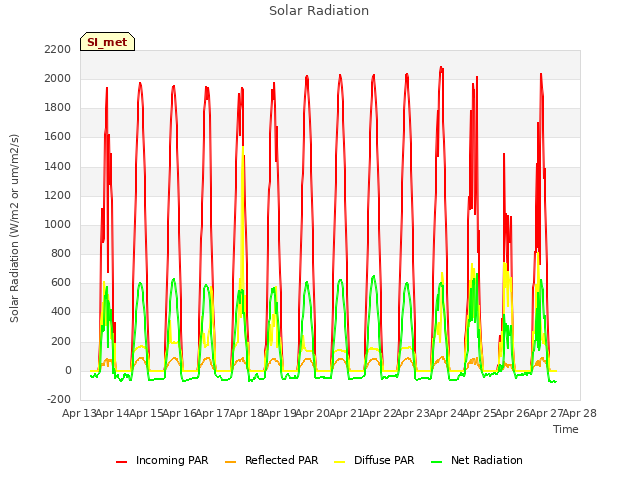The image size is (640, 480).
Task: Click the 400 y-axis tick label
Action: click(x=61, y=312)
